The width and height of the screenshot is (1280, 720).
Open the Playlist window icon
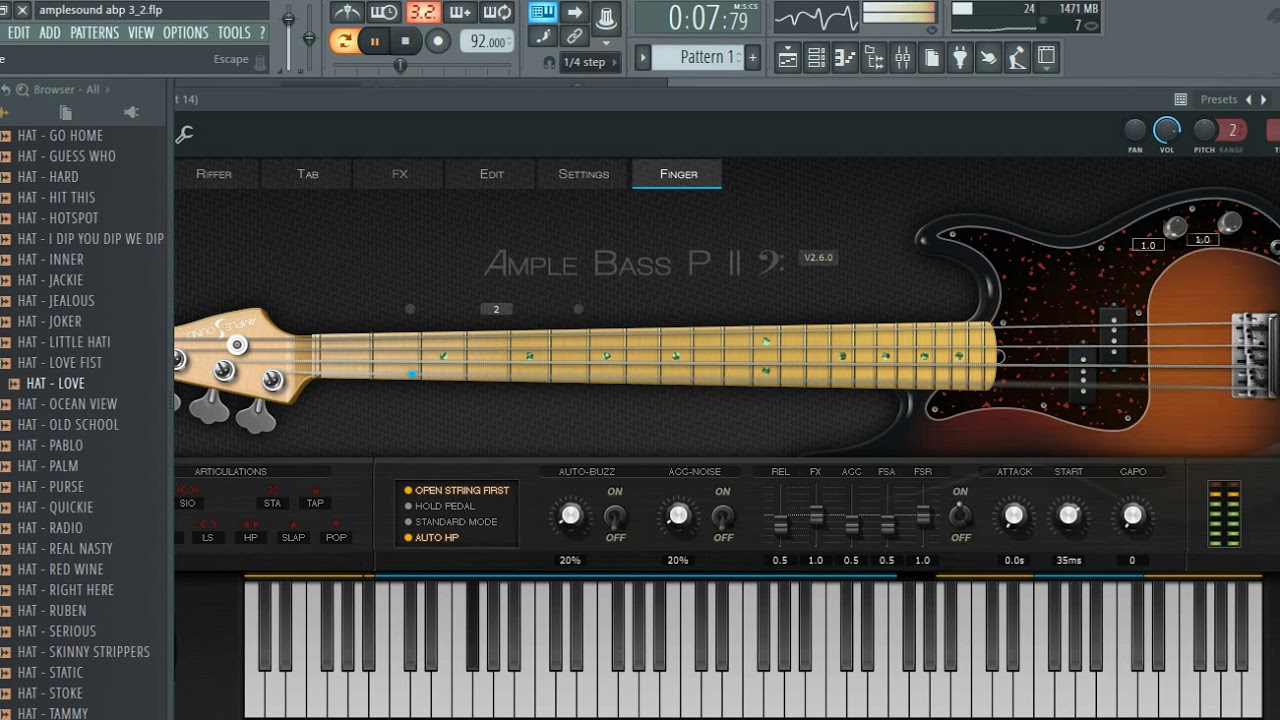pyautogui.click(x=788, y=58)
